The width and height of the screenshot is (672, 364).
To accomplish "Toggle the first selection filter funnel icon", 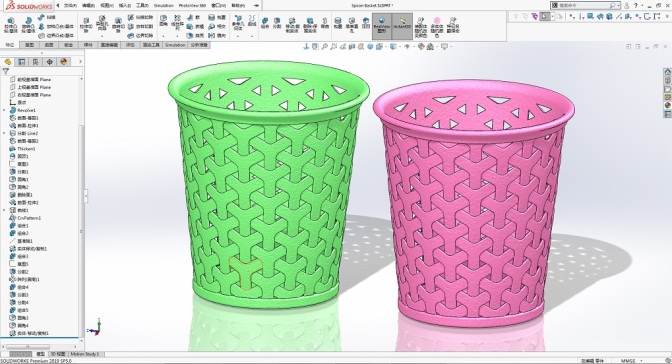I will (516, 16).
